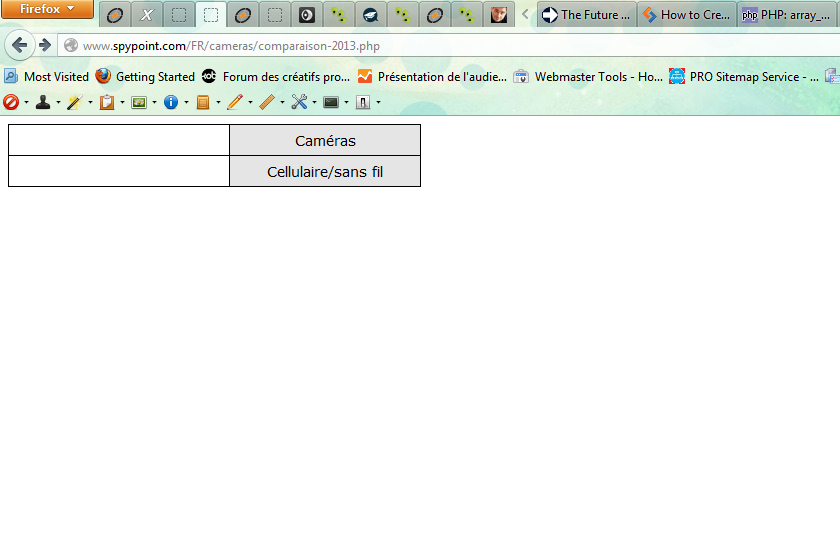
Task: Open Présentation de l'audie... bookmark
Action: pos(432,77)
